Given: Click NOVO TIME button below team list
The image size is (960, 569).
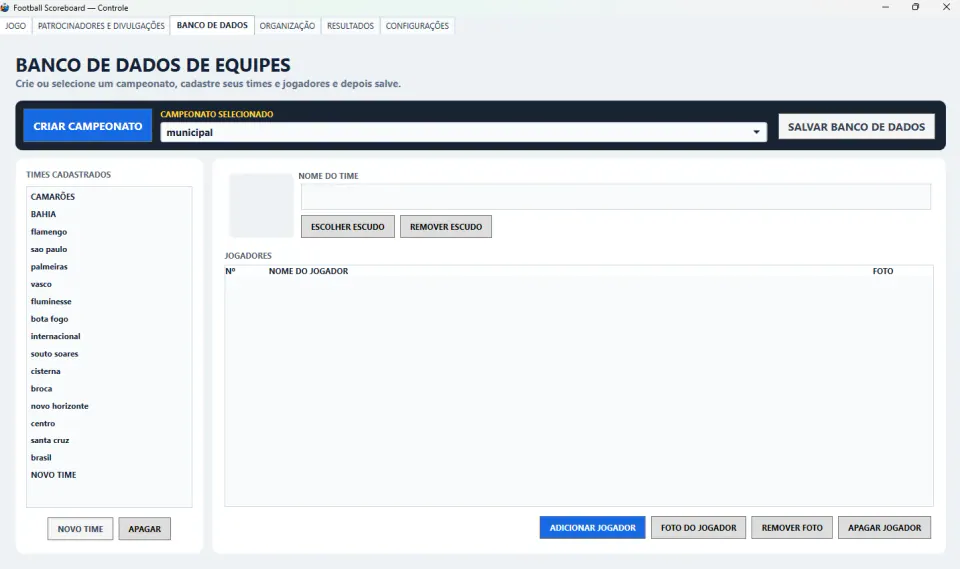Looking at the screenshot, I should pos(80,529).
